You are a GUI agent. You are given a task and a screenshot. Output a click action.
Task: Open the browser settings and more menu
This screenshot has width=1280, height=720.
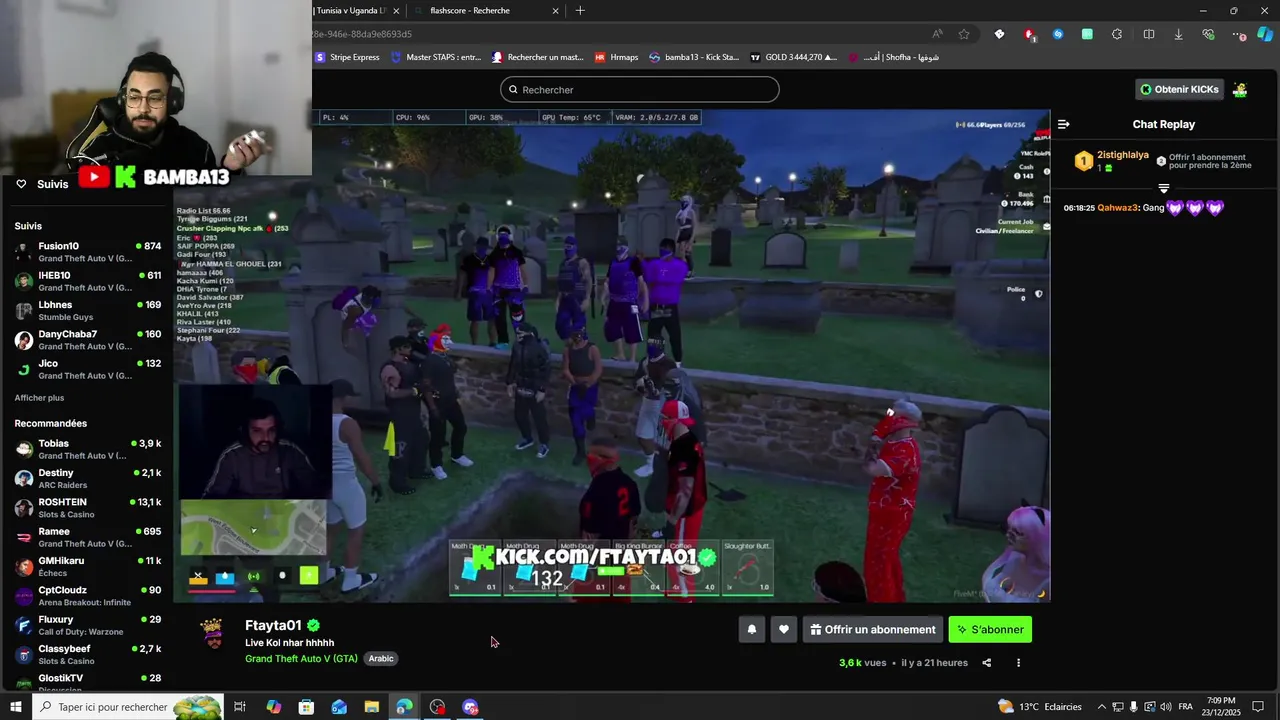click(1240, 34)
